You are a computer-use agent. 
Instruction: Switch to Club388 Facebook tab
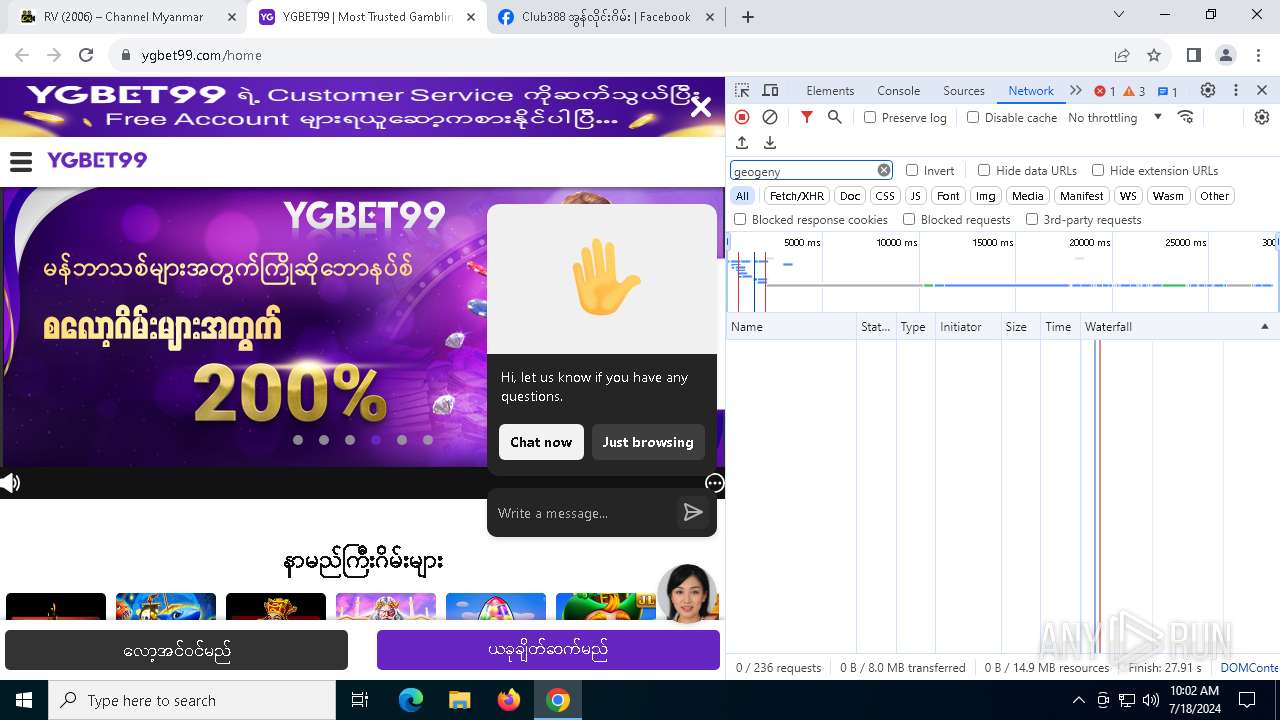coord(606,17)
